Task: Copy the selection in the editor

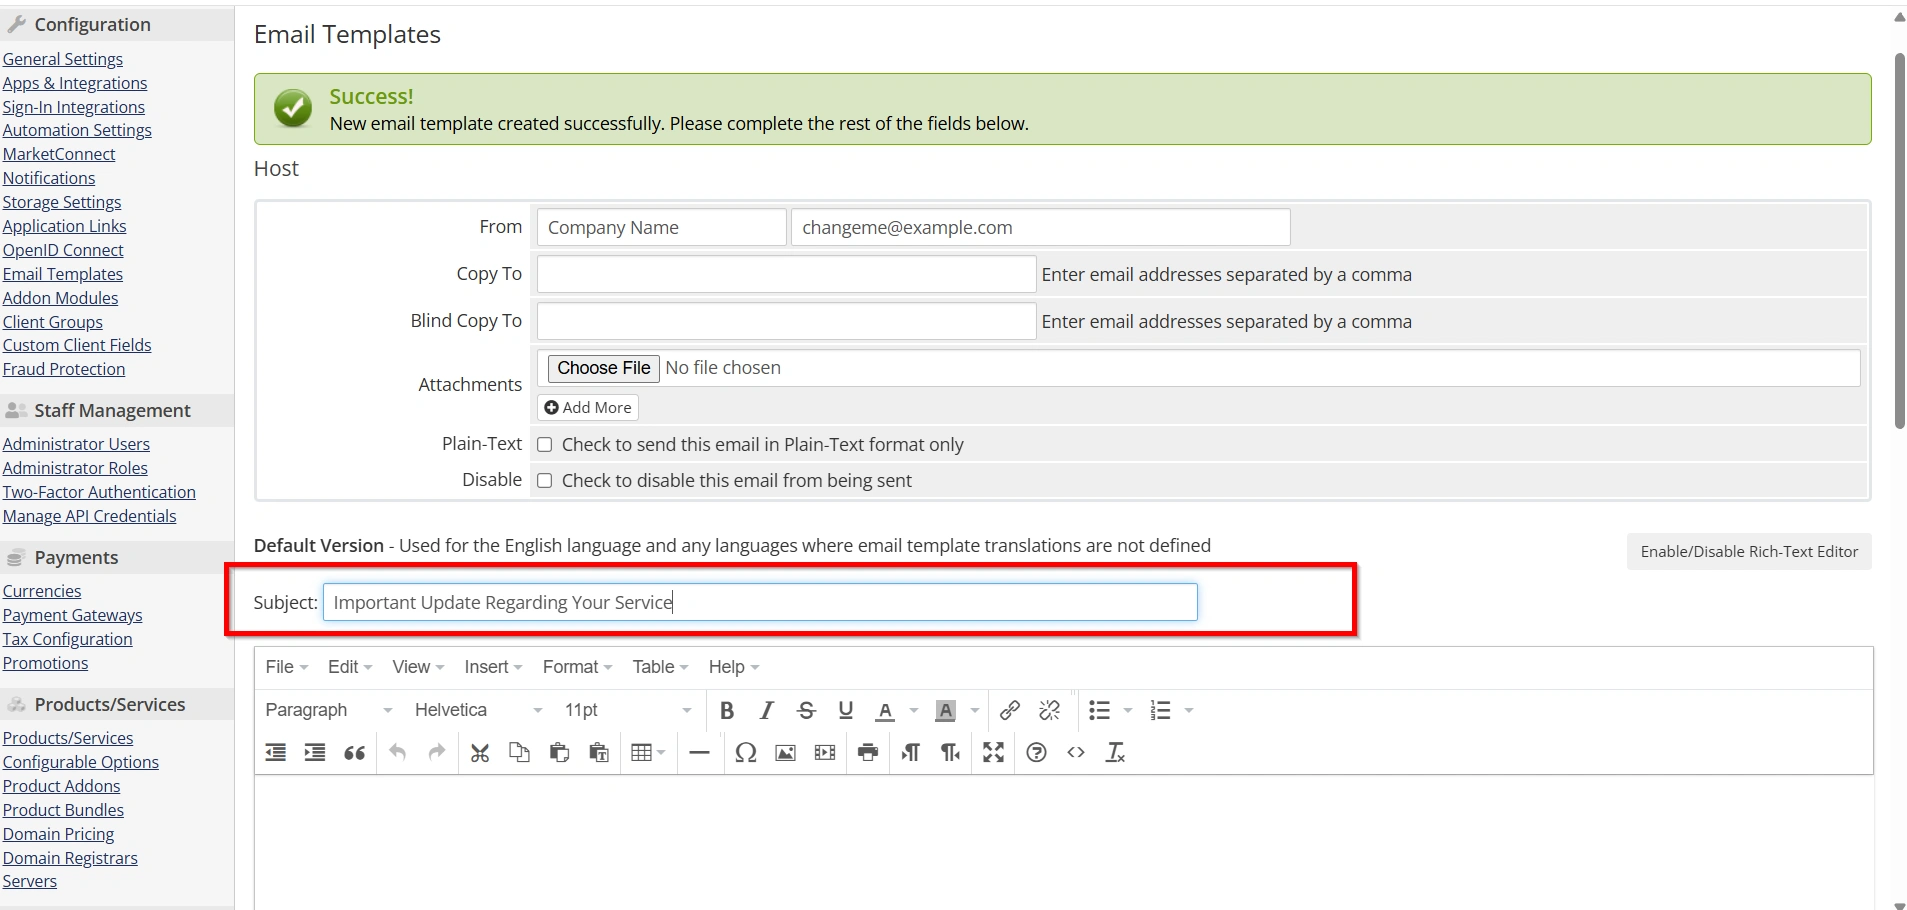Action: click(519, 752)
